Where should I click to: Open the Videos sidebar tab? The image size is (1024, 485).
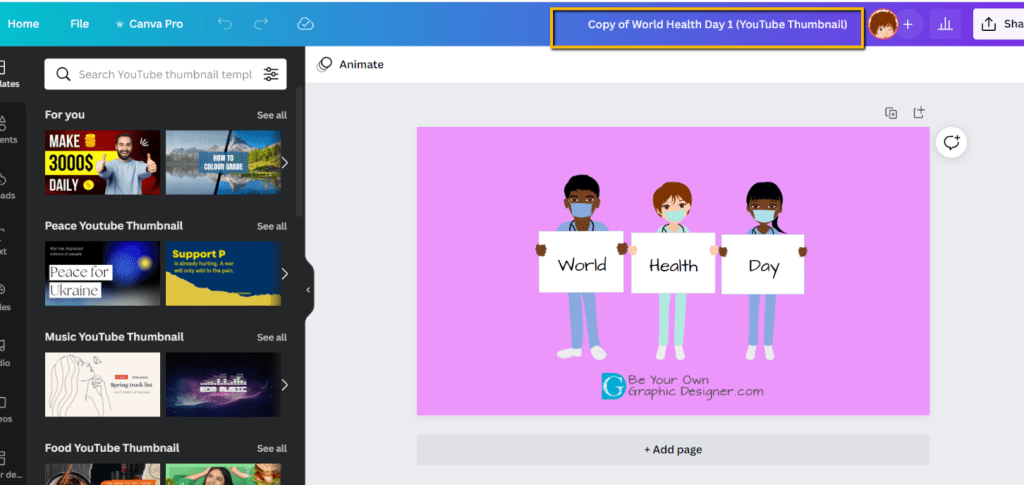tap(8, 409)
